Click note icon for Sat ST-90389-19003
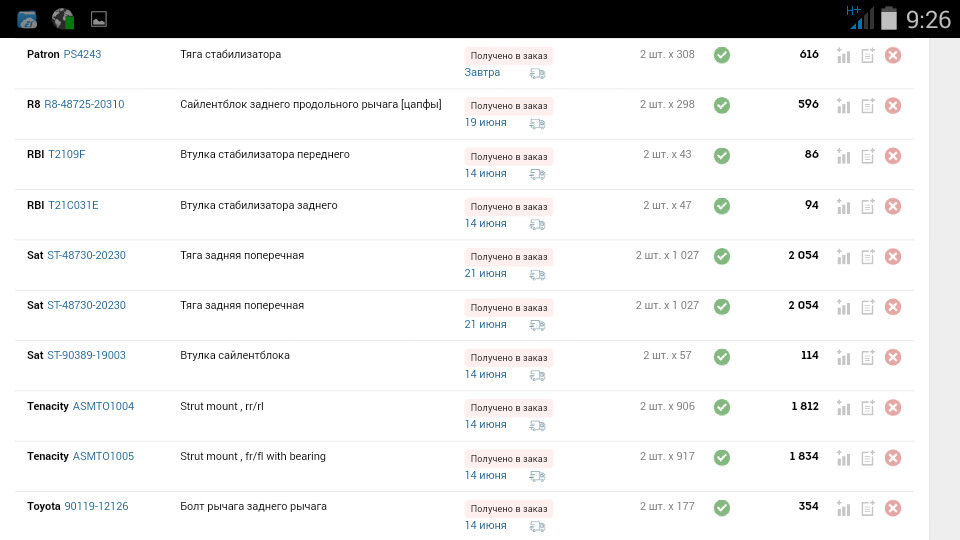Screen dimensions: 960x540 tap(868, 357)
